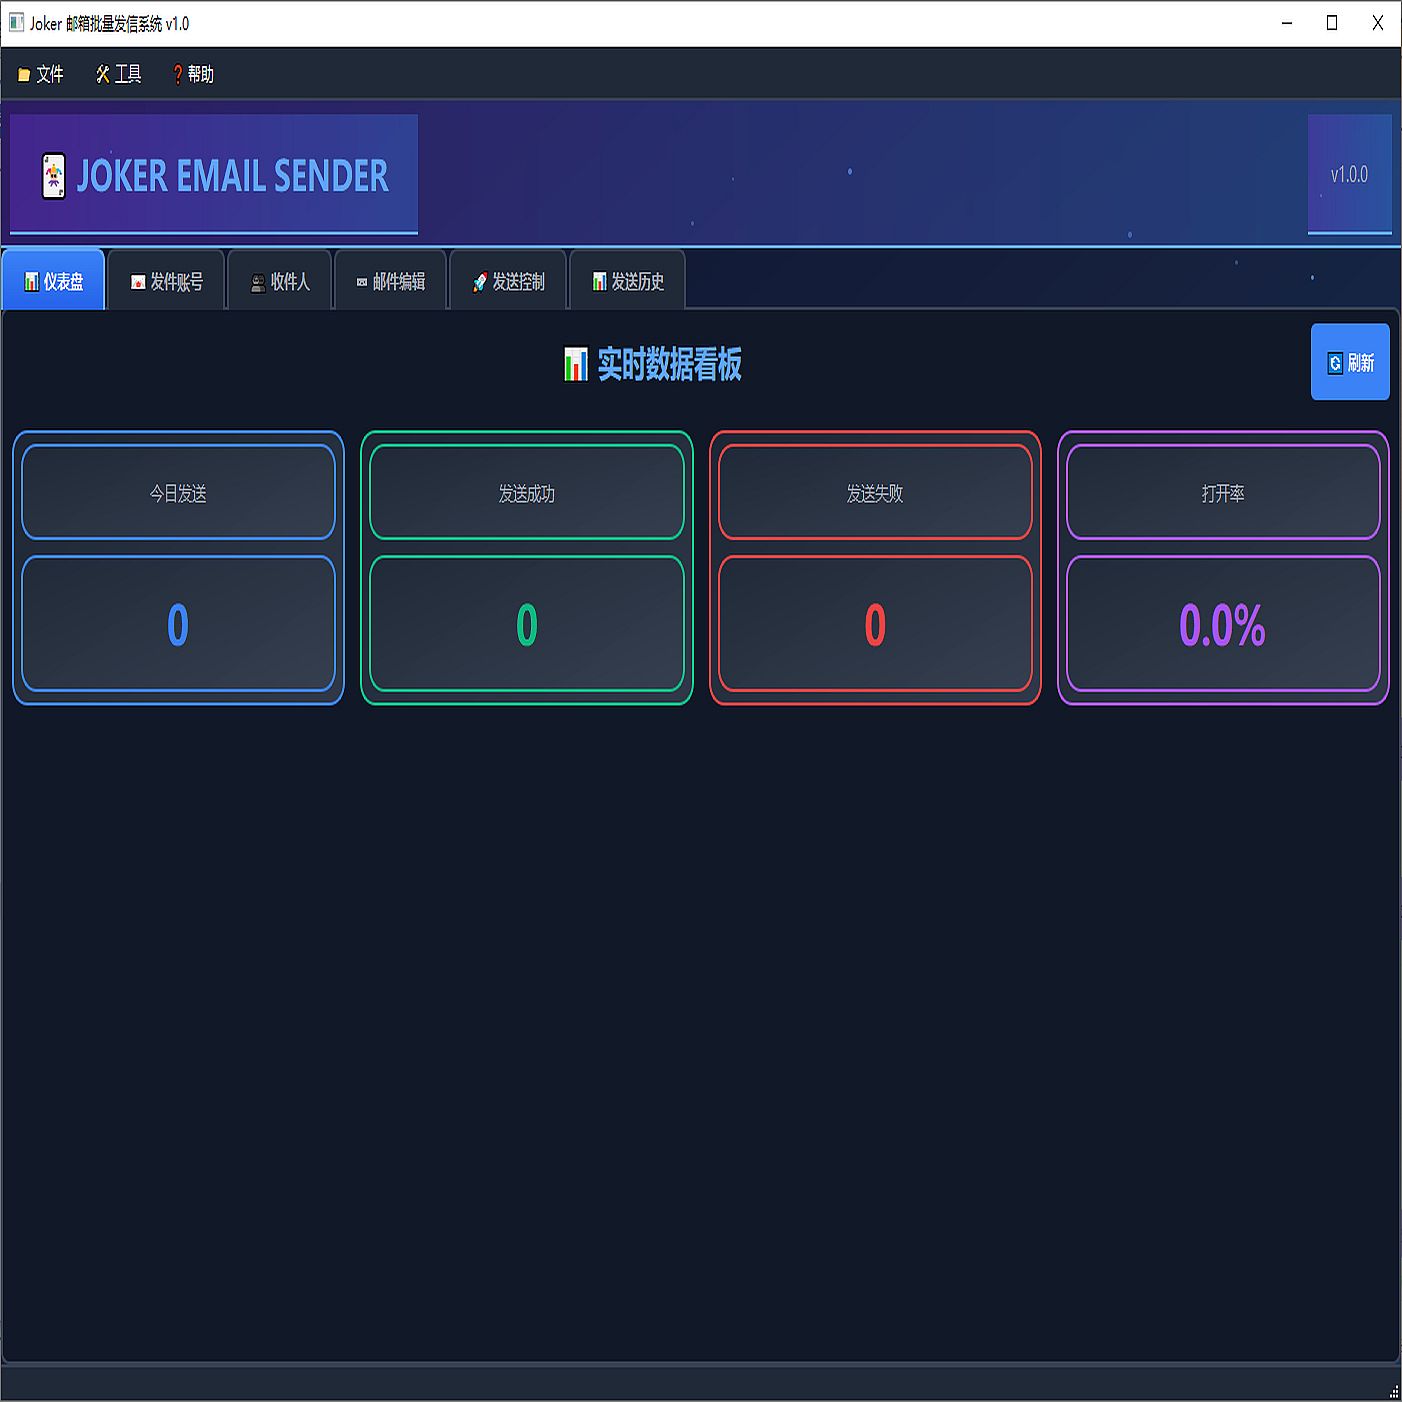Viewport: 1402px width, 1402px height.
Task: Click the v1.0.0 version badge
Action: pos(1349,175)
